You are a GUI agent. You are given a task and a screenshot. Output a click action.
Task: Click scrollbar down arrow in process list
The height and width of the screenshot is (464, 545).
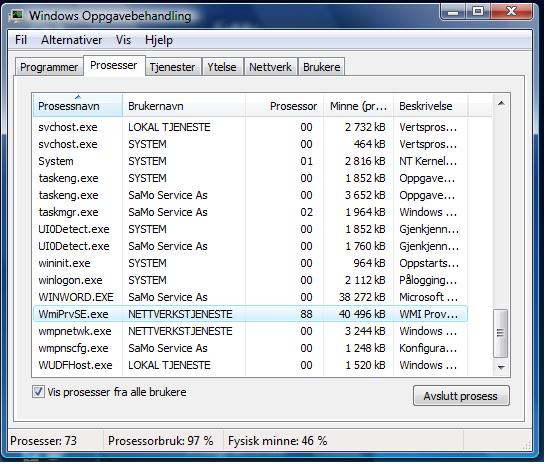click(501, 367)
